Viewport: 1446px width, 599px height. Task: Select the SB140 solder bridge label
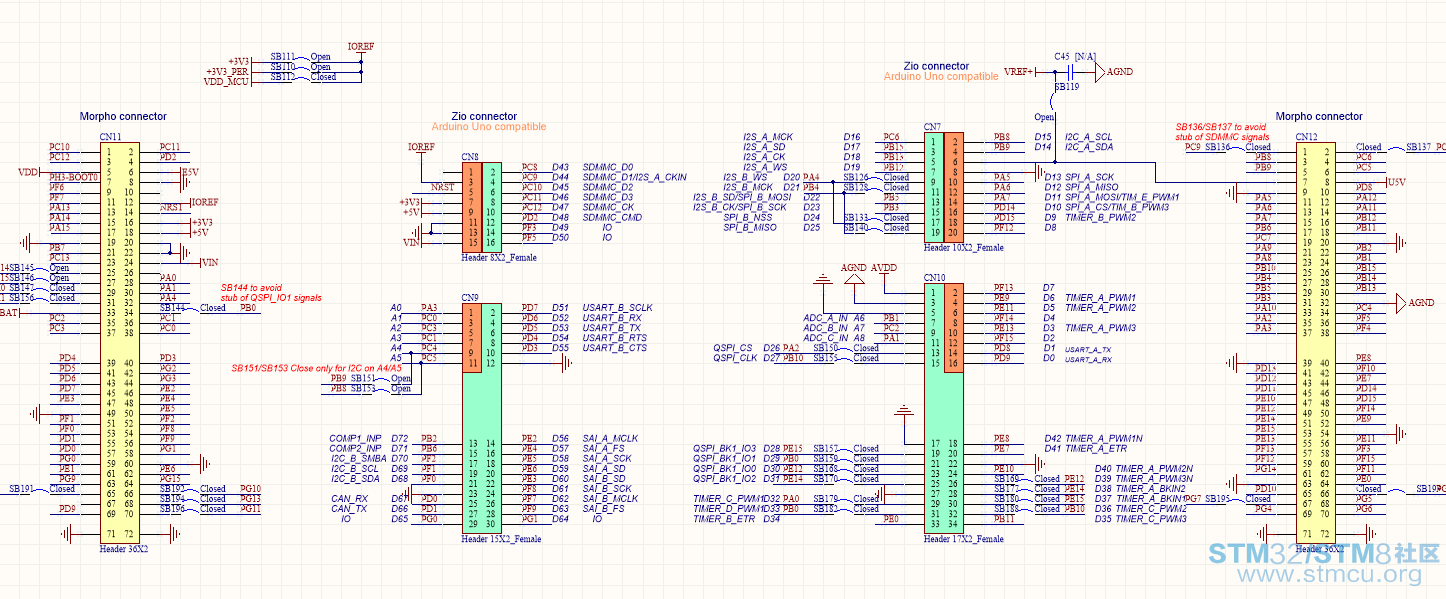pos(856,227)
